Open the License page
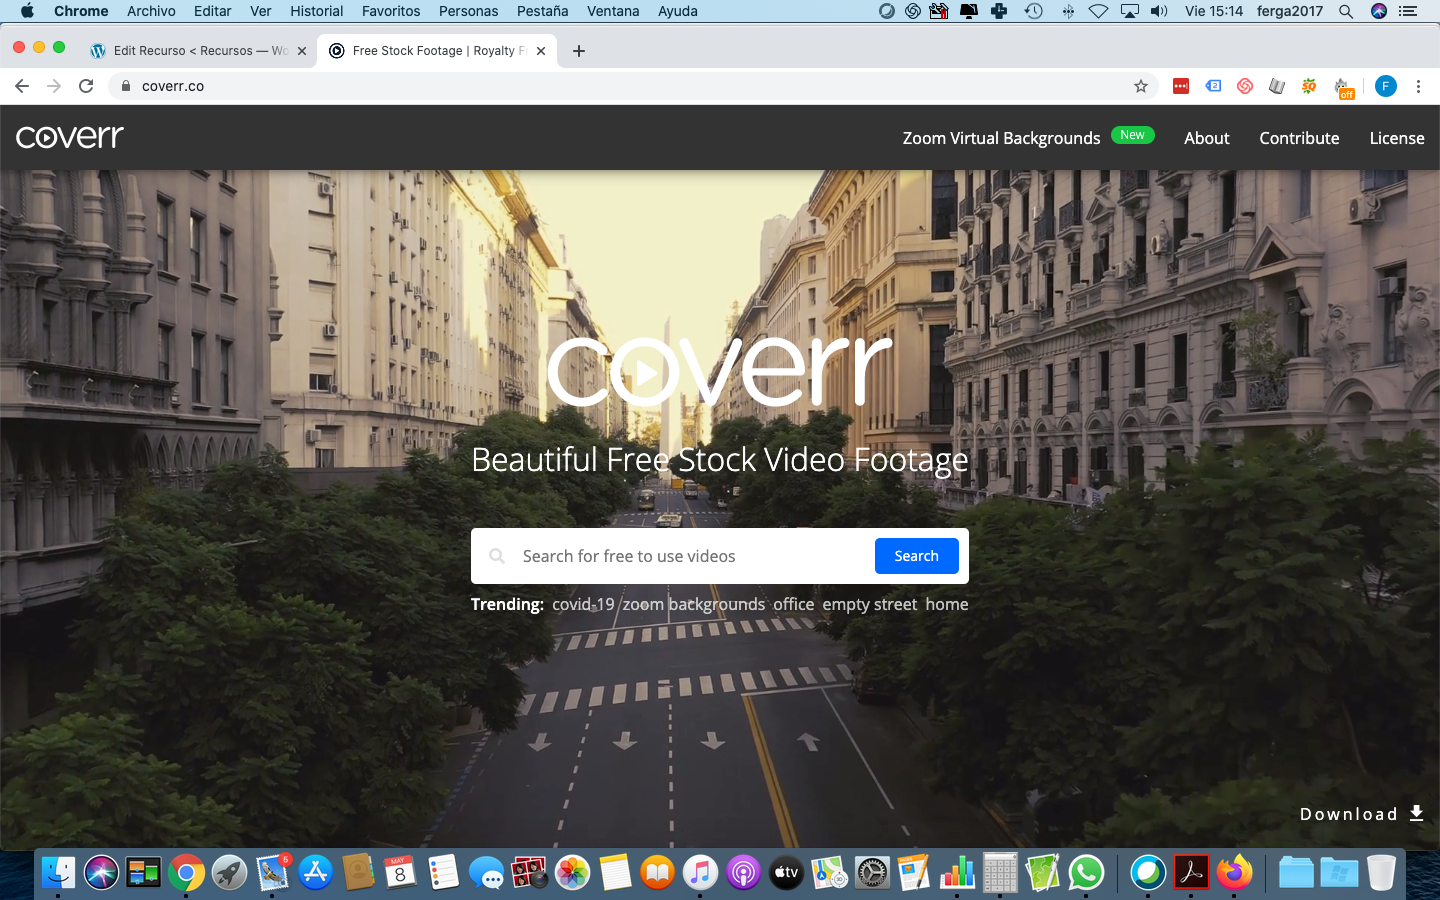Viewport: 1440px width, 900px height. click(1396, 138)
